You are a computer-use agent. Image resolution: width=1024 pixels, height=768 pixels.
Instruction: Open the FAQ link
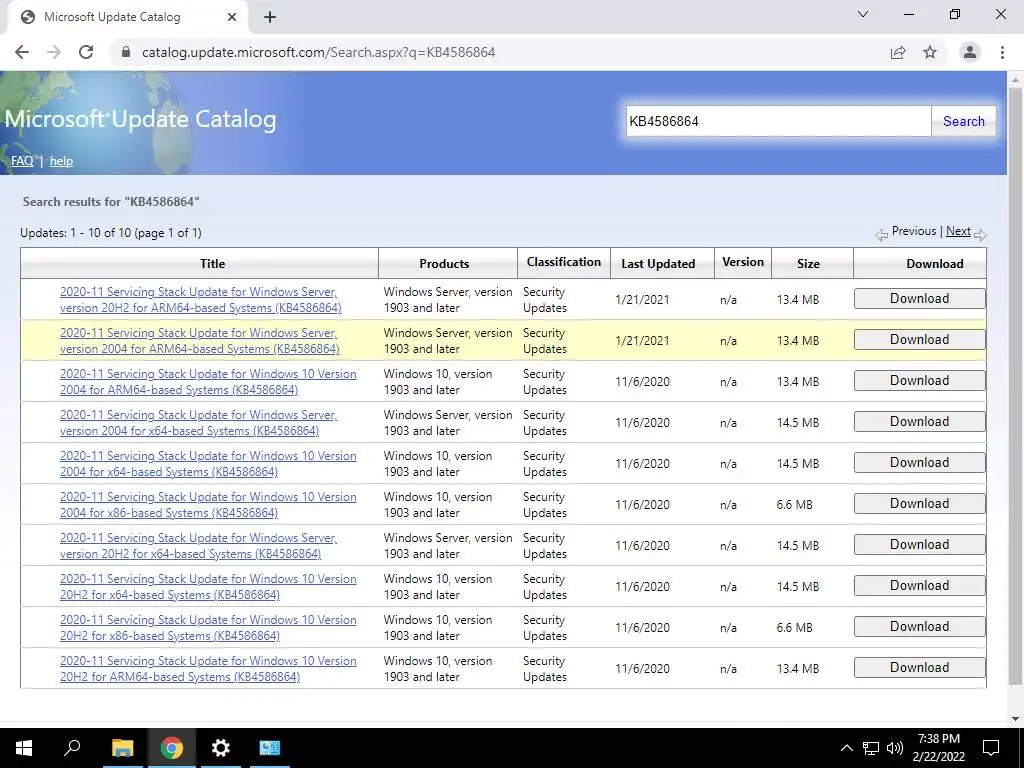22,161
